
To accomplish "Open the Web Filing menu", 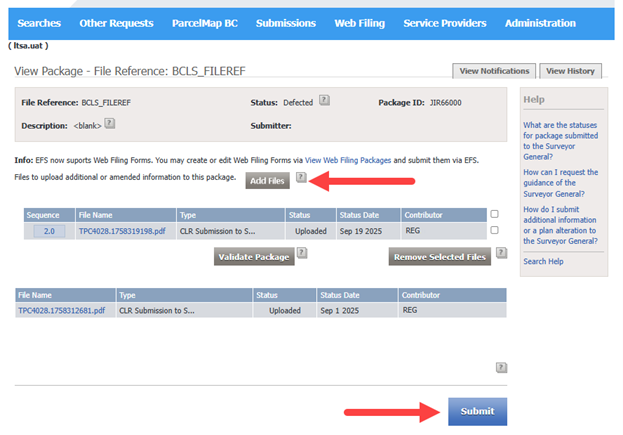I will tap(359, 23).
